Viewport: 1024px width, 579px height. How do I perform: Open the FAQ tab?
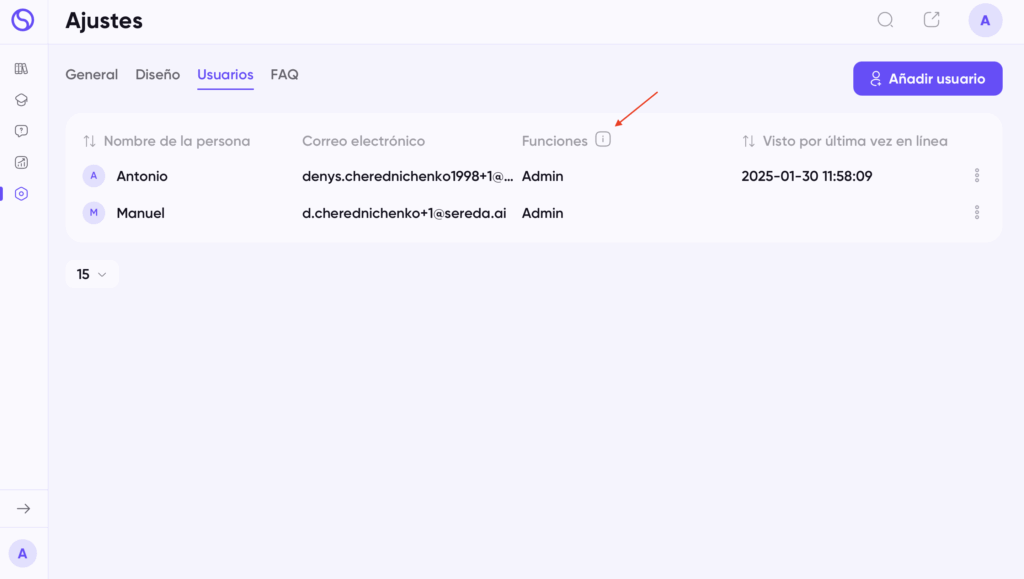tap(284, 74)
